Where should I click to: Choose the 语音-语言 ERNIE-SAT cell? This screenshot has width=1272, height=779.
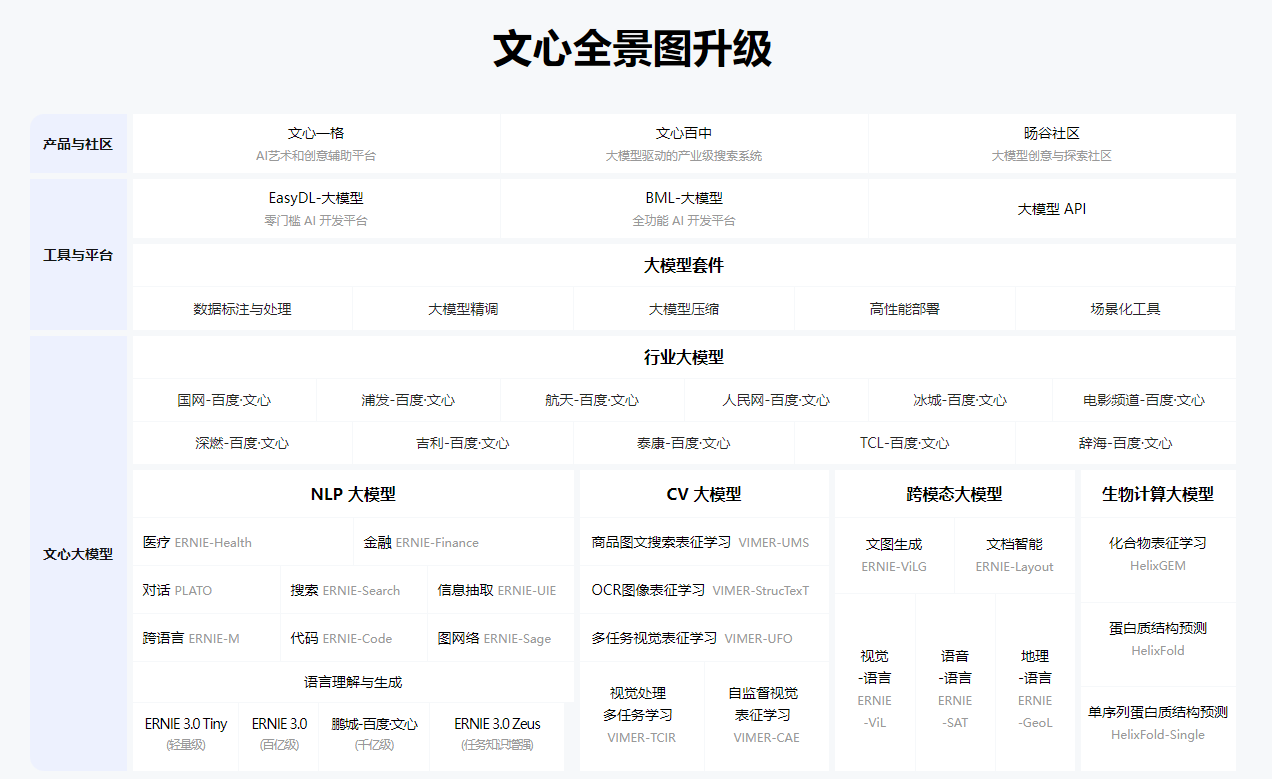(955, 683)
